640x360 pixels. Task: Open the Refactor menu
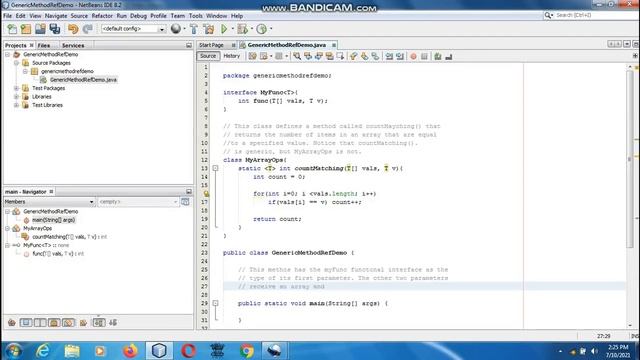[x=102, y=16]
